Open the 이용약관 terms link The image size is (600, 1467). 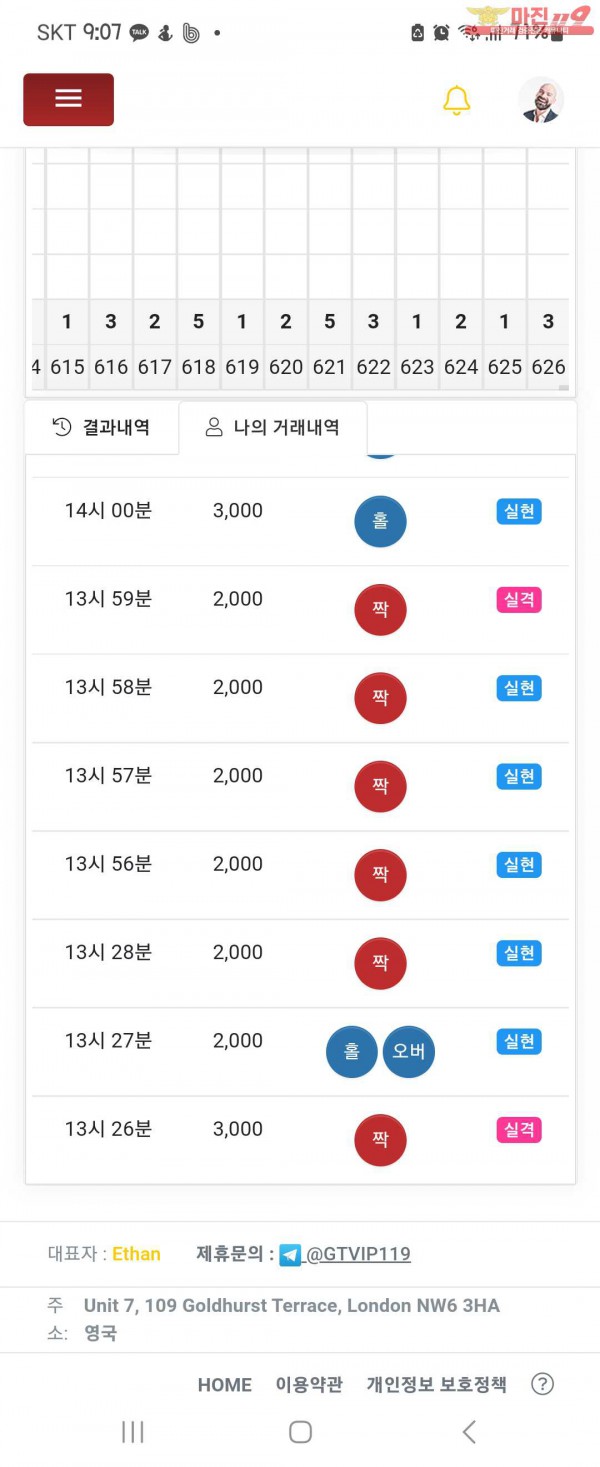point(309,1385)
